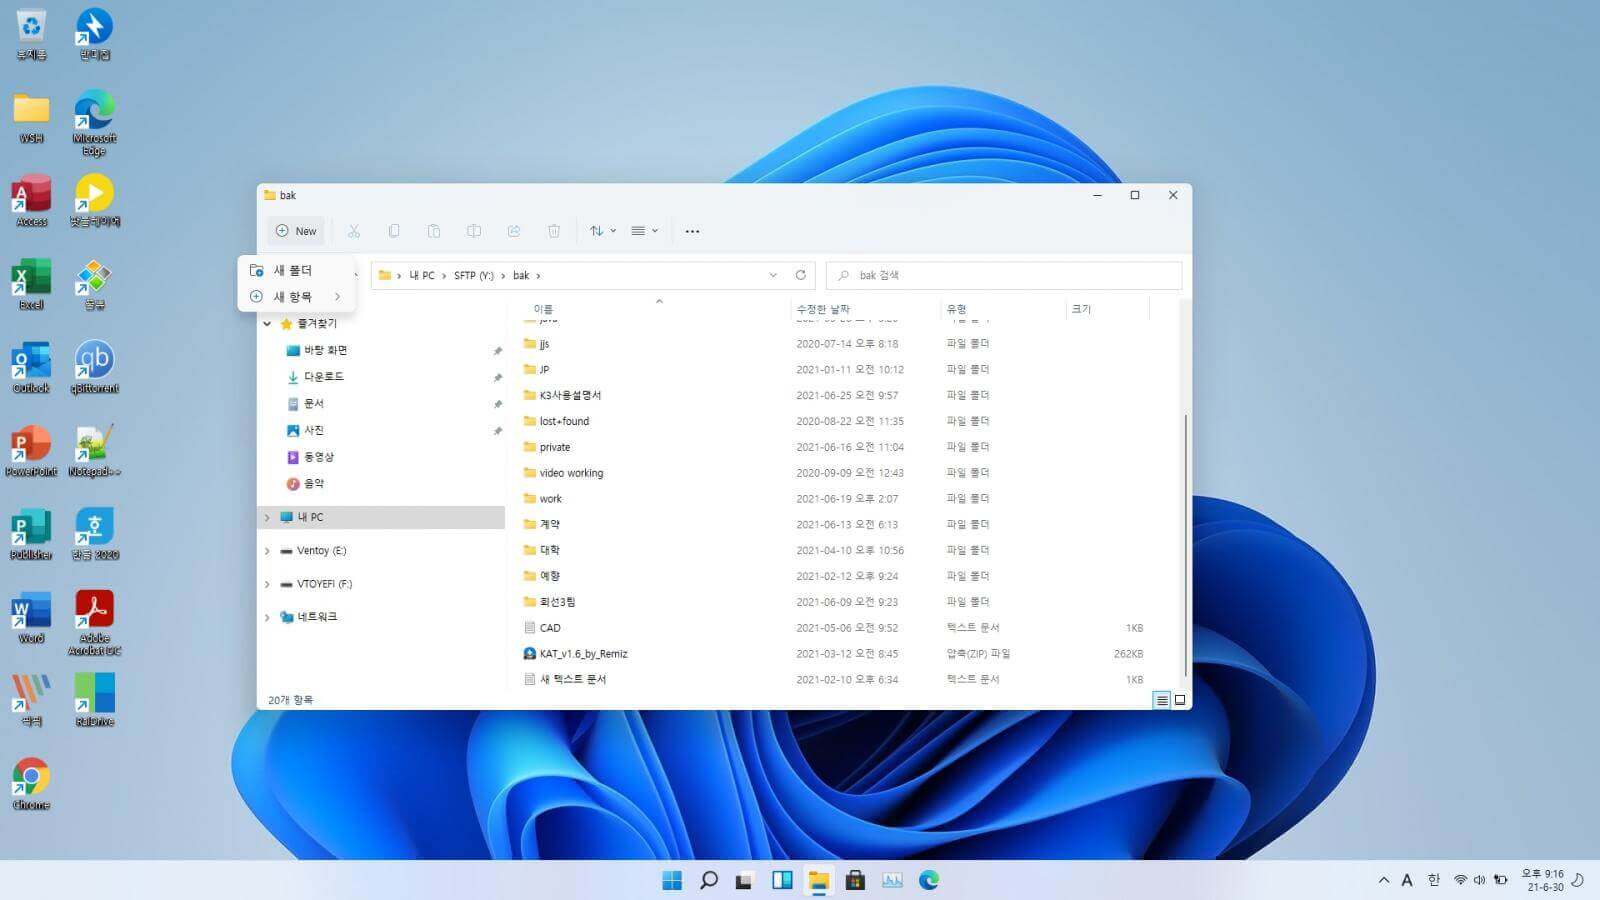Open the Excel desktop icon
The image size is (1600, 900).
pyautogui.click(x=32, y=284)
